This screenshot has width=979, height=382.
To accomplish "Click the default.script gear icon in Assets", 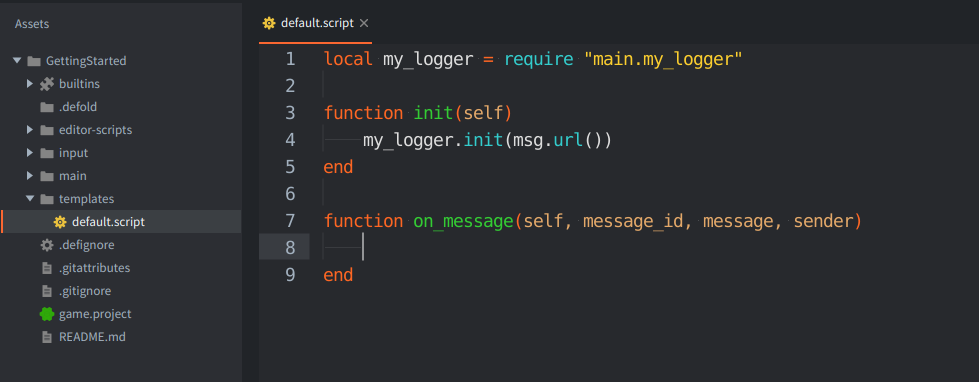I will pos(60,222).
